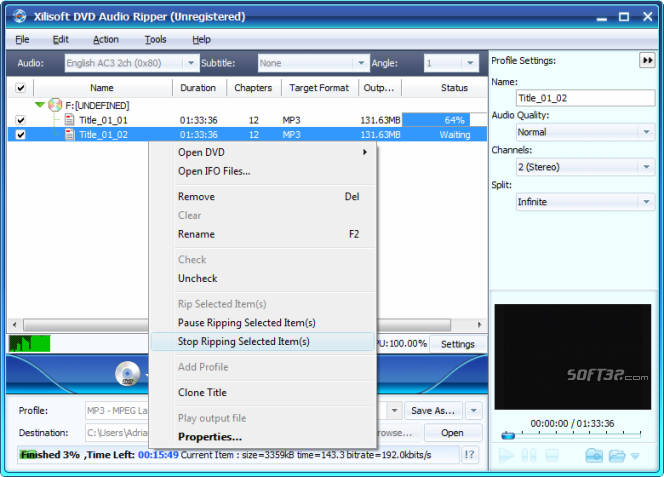Viewport: 664px width, 477px height.
Task: Click the file icon of Title_01_02
Action: [69, 134]
